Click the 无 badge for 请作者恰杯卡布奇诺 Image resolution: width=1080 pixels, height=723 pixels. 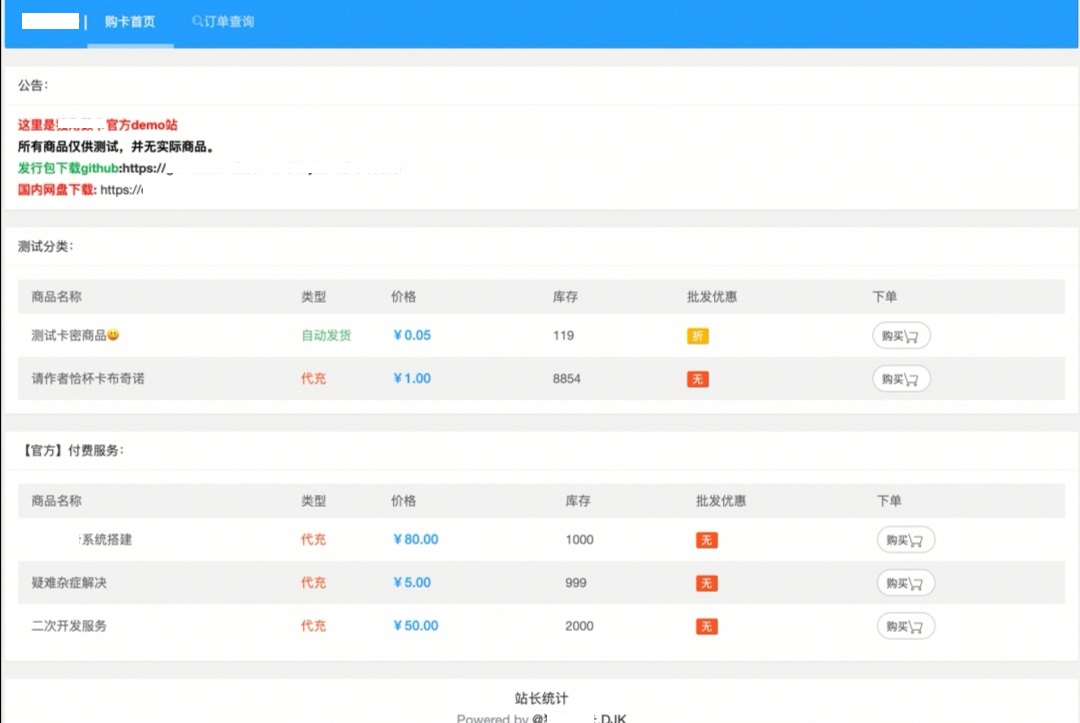click(696, 379)
